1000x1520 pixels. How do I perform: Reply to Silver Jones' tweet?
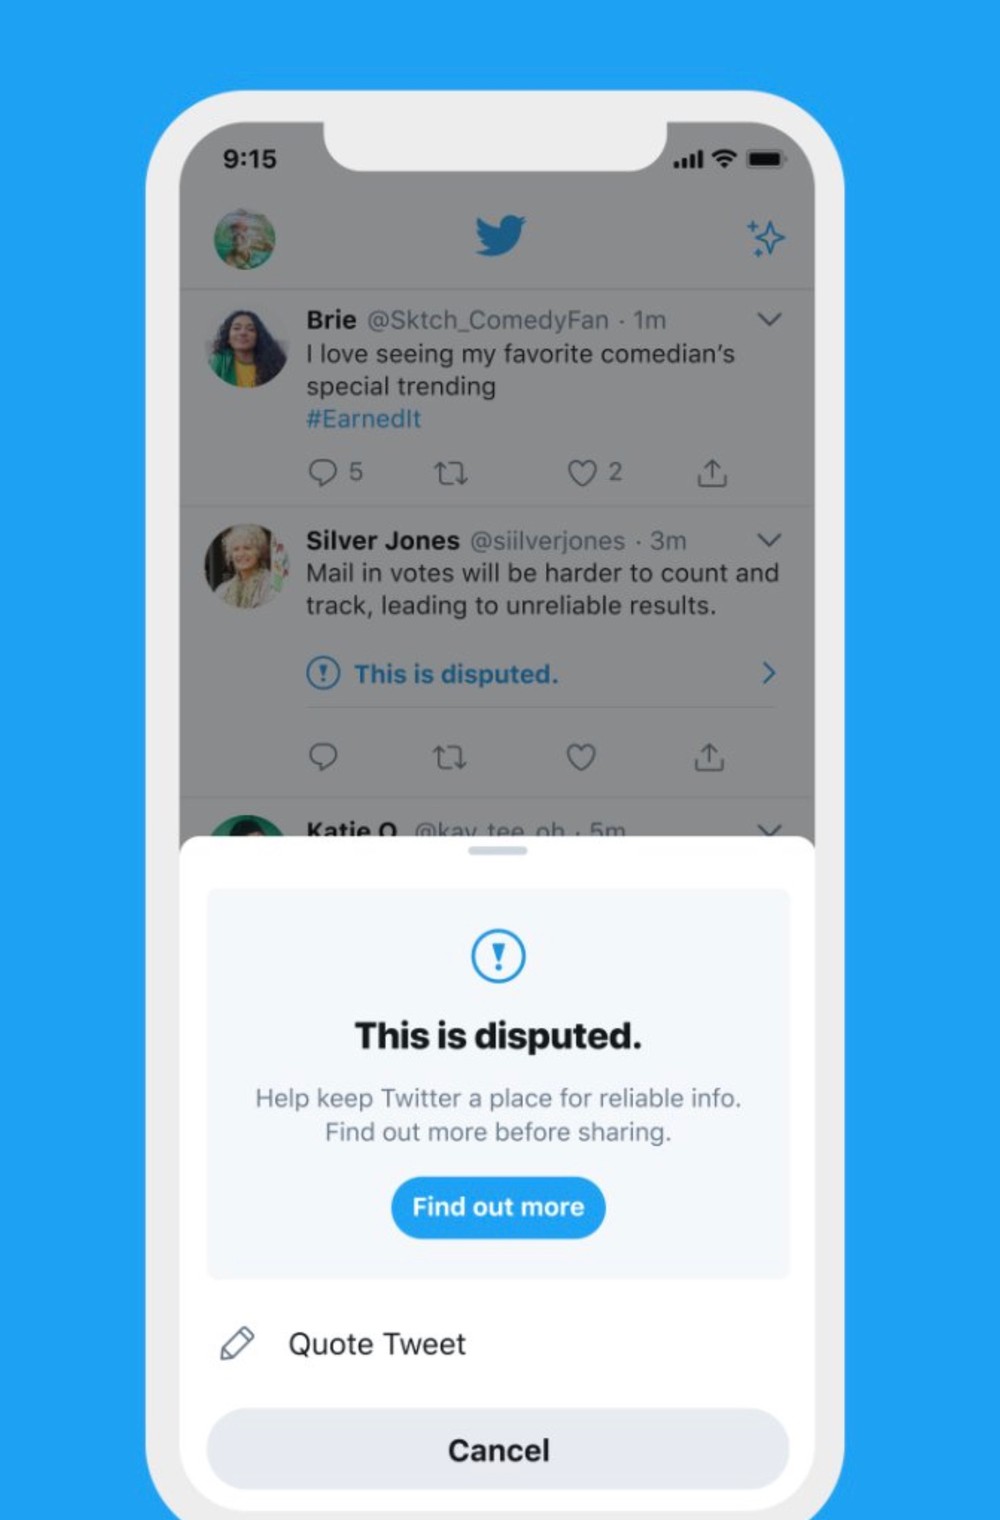coord(322,756)
